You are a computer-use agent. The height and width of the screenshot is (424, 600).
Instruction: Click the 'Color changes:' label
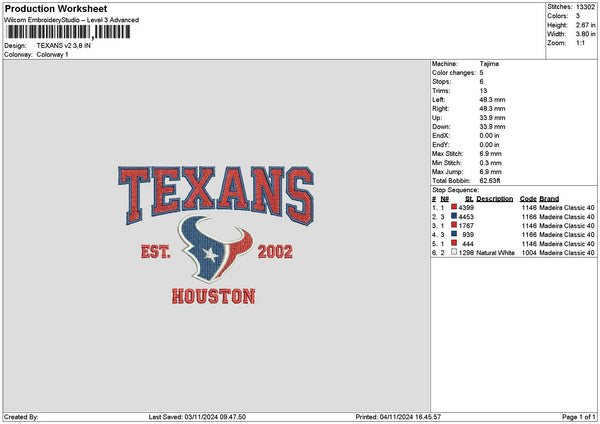[454, 73]
